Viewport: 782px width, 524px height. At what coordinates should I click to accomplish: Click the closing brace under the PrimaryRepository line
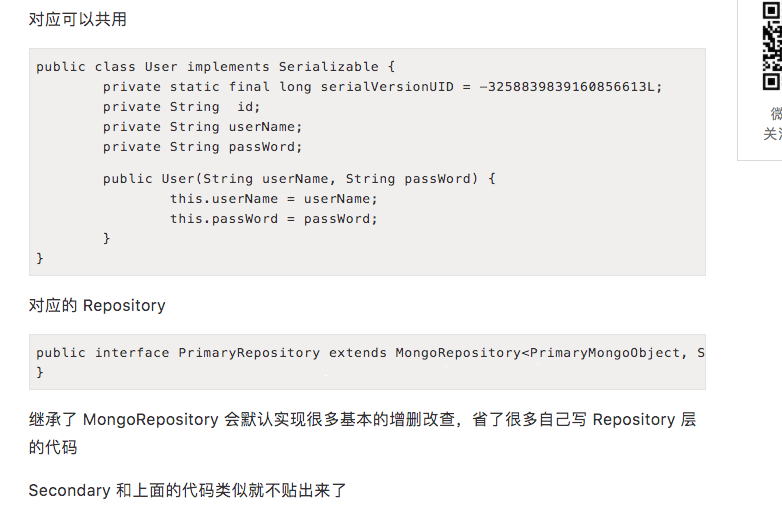coord(41,372)
